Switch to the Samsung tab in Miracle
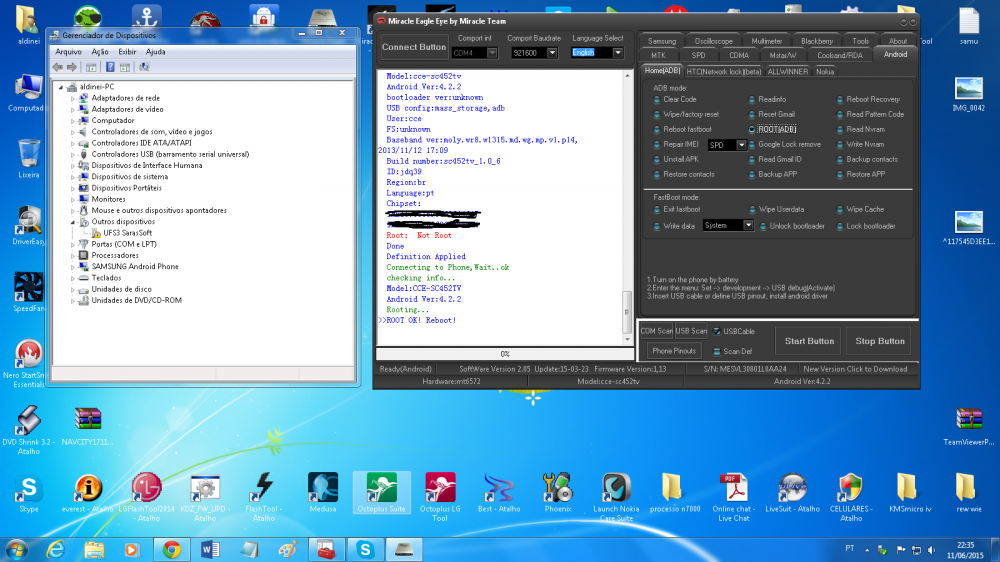This screenshot has height=562, width=1000. 661,41
